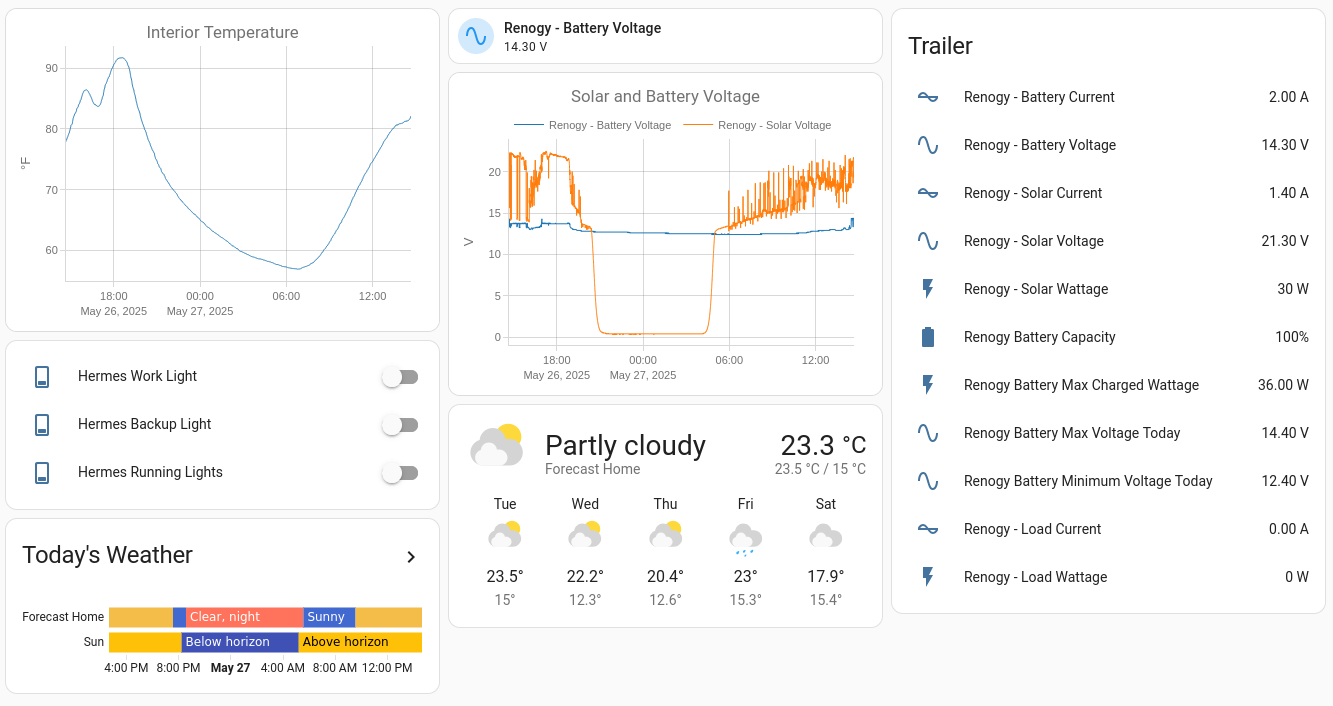
Task: Open the Renogy Battery Capacity row label
Action: pos(1040,337)
